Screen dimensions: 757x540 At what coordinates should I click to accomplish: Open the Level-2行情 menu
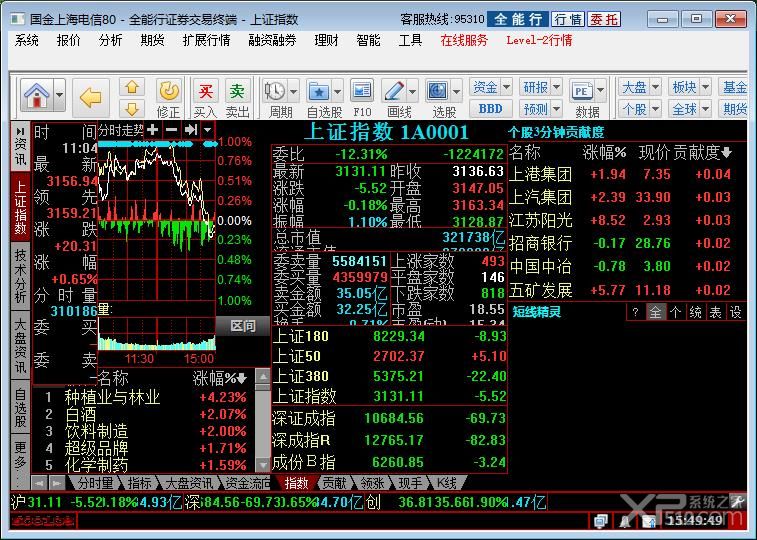(x=539, y=40)
